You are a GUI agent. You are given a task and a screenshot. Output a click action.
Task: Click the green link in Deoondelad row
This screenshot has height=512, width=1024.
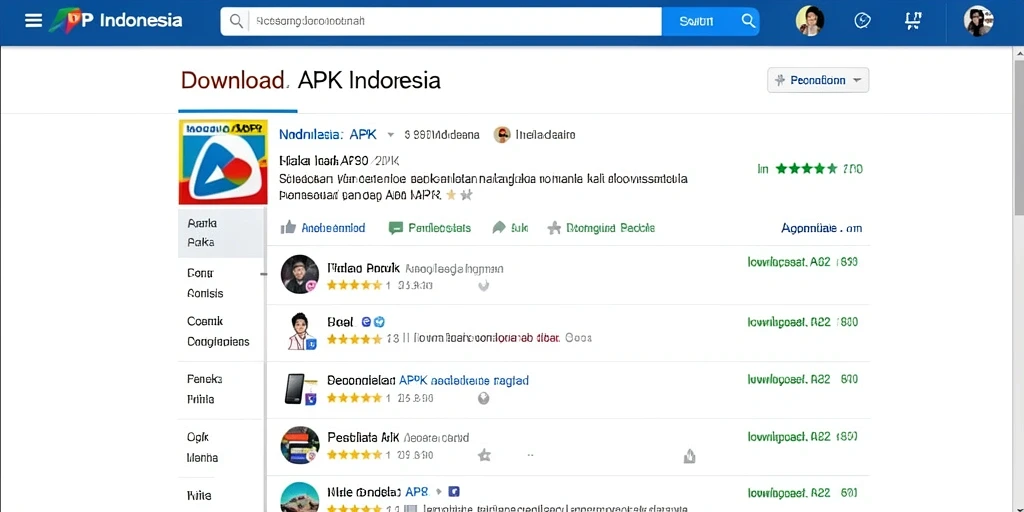click(x=802, y=379)
